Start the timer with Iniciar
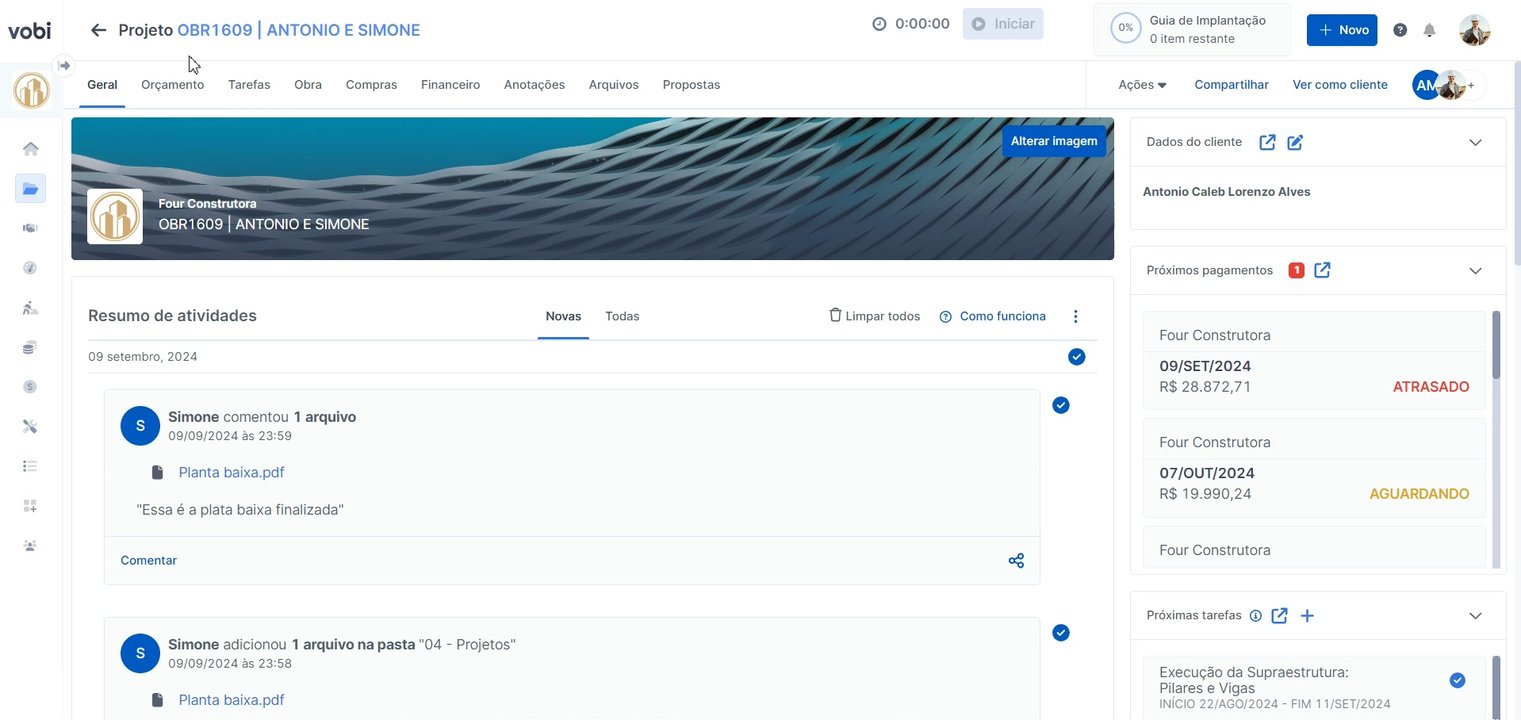 1003,24
